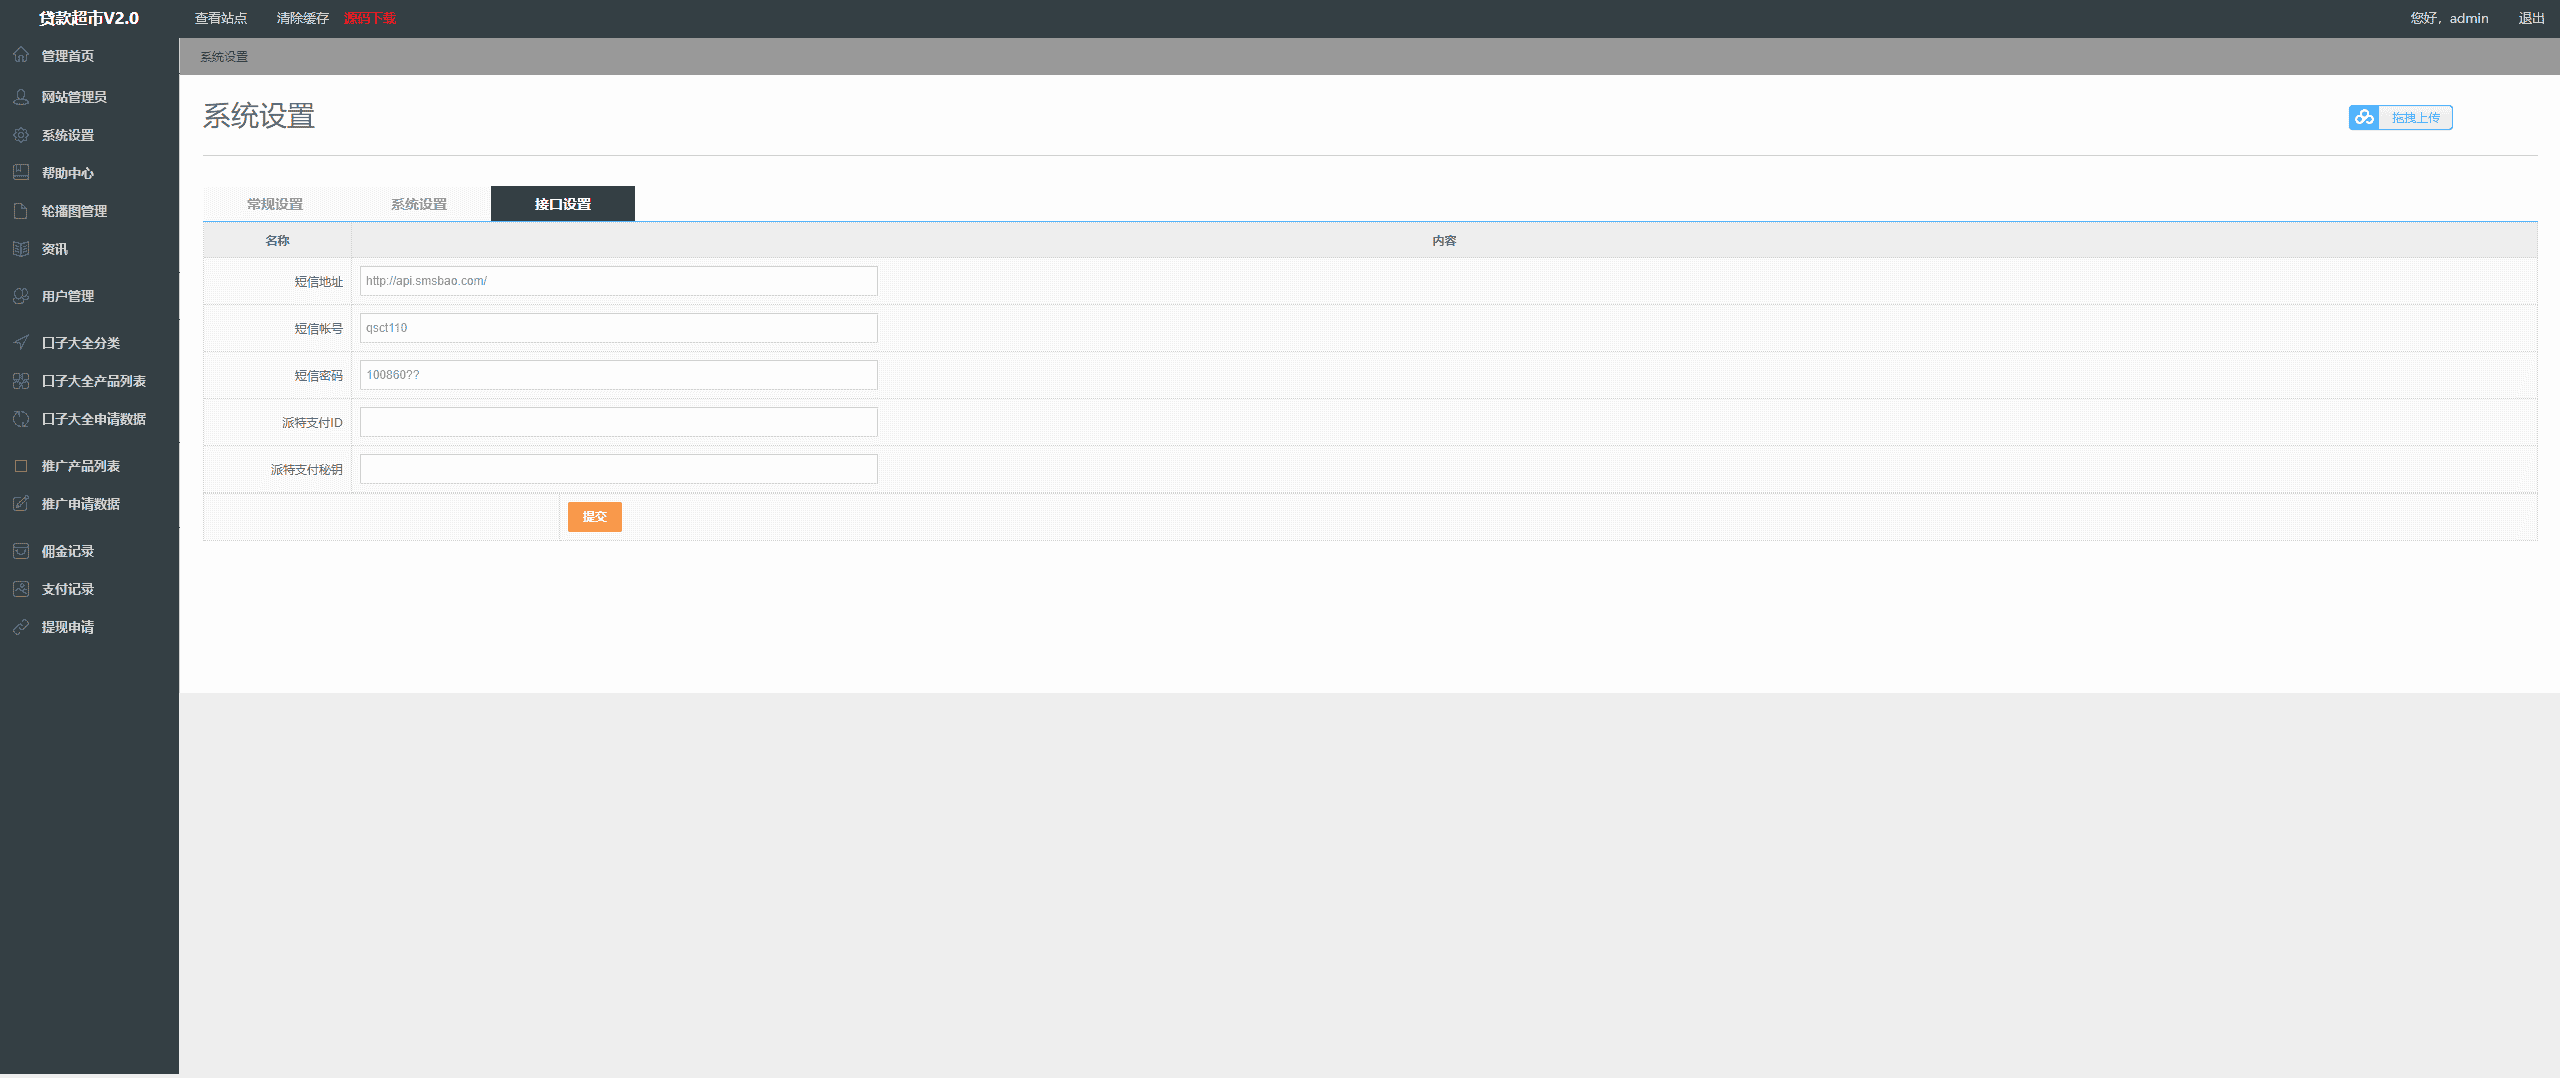This screenshot has width=2560, height=1078.
Task: Click the 清除缓存 link
Action: 303,18
